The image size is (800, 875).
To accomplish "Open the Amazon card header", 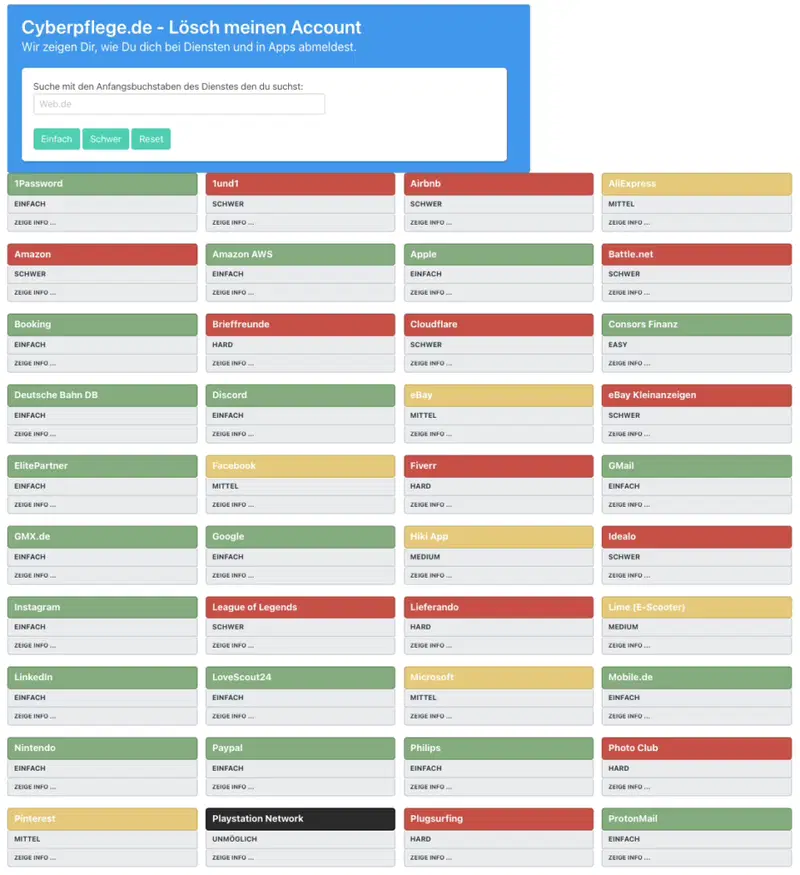I will (102, 254).
